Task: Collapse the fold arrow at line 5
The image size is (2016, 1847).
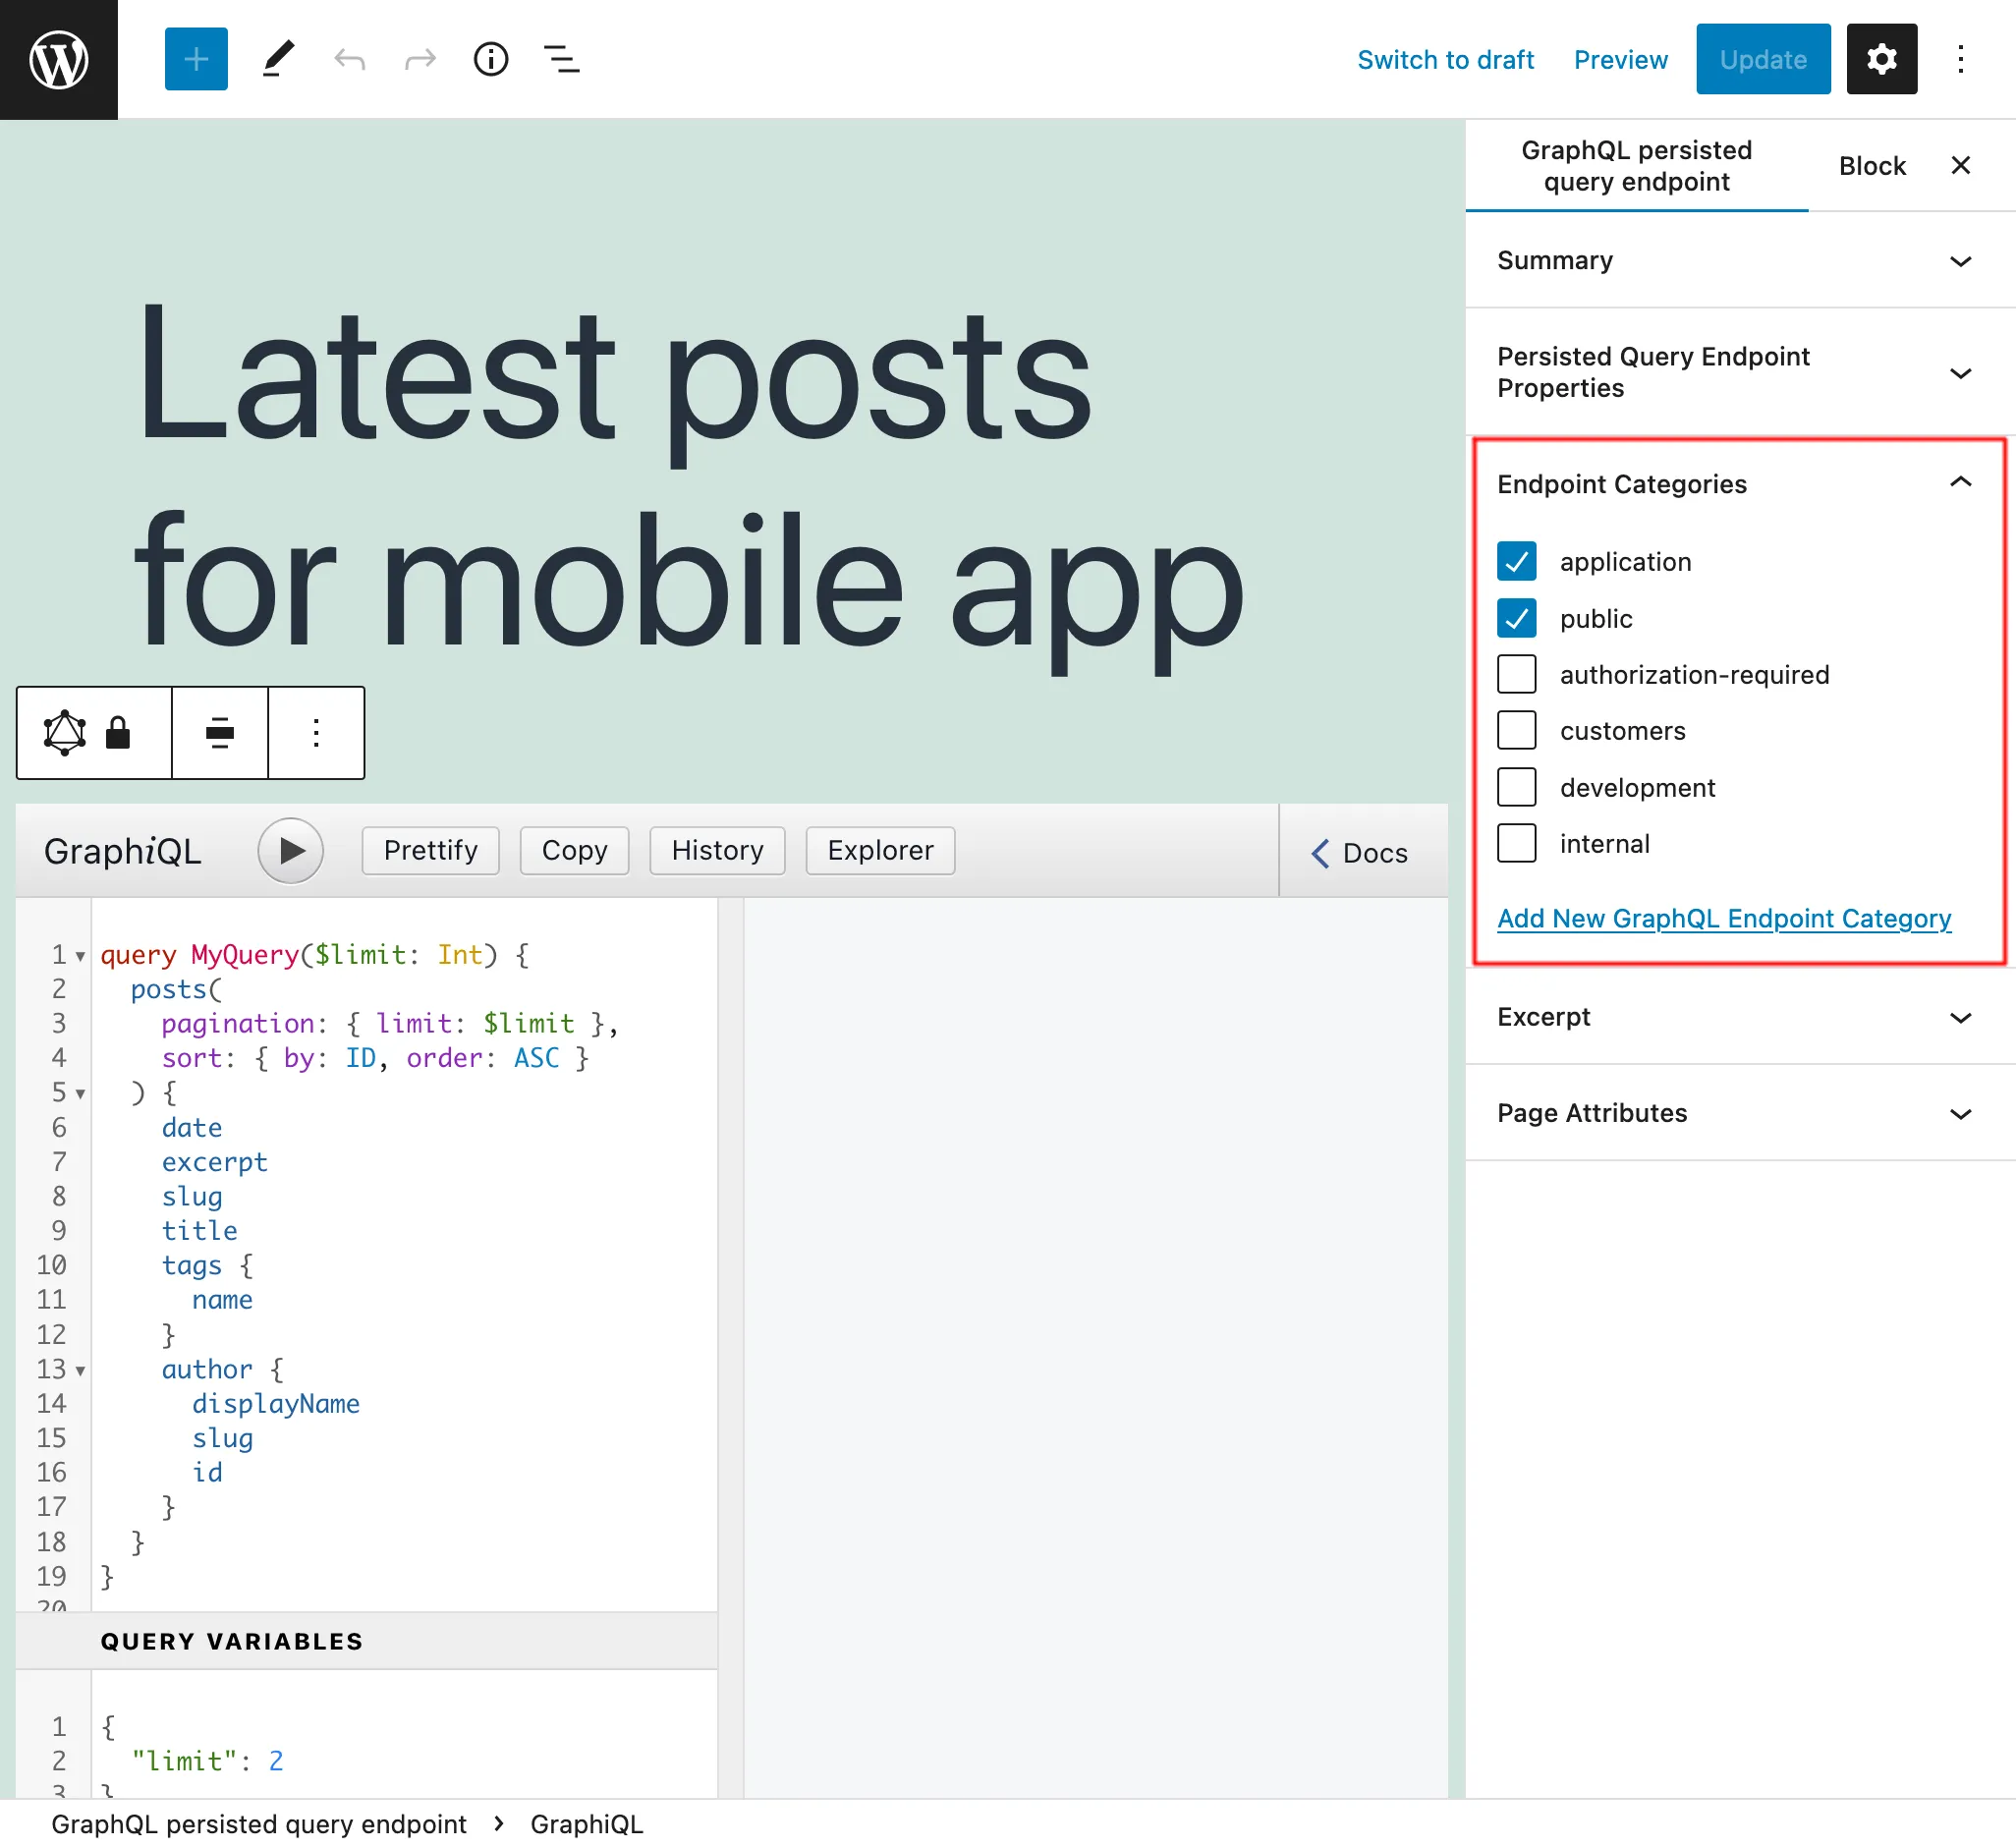Action: click(x=80, y=1094)
